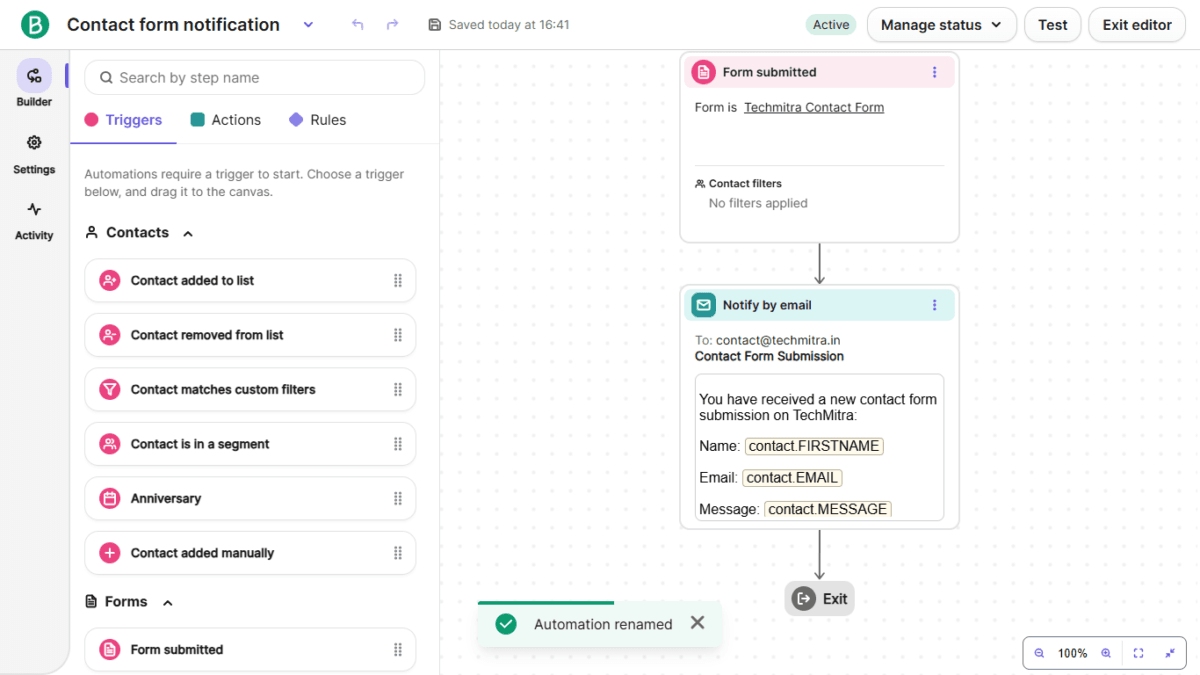Viewport: 1200px width, 675px height.
Task: Click the Contact is in a segment icon
Action: click(110, 444)
